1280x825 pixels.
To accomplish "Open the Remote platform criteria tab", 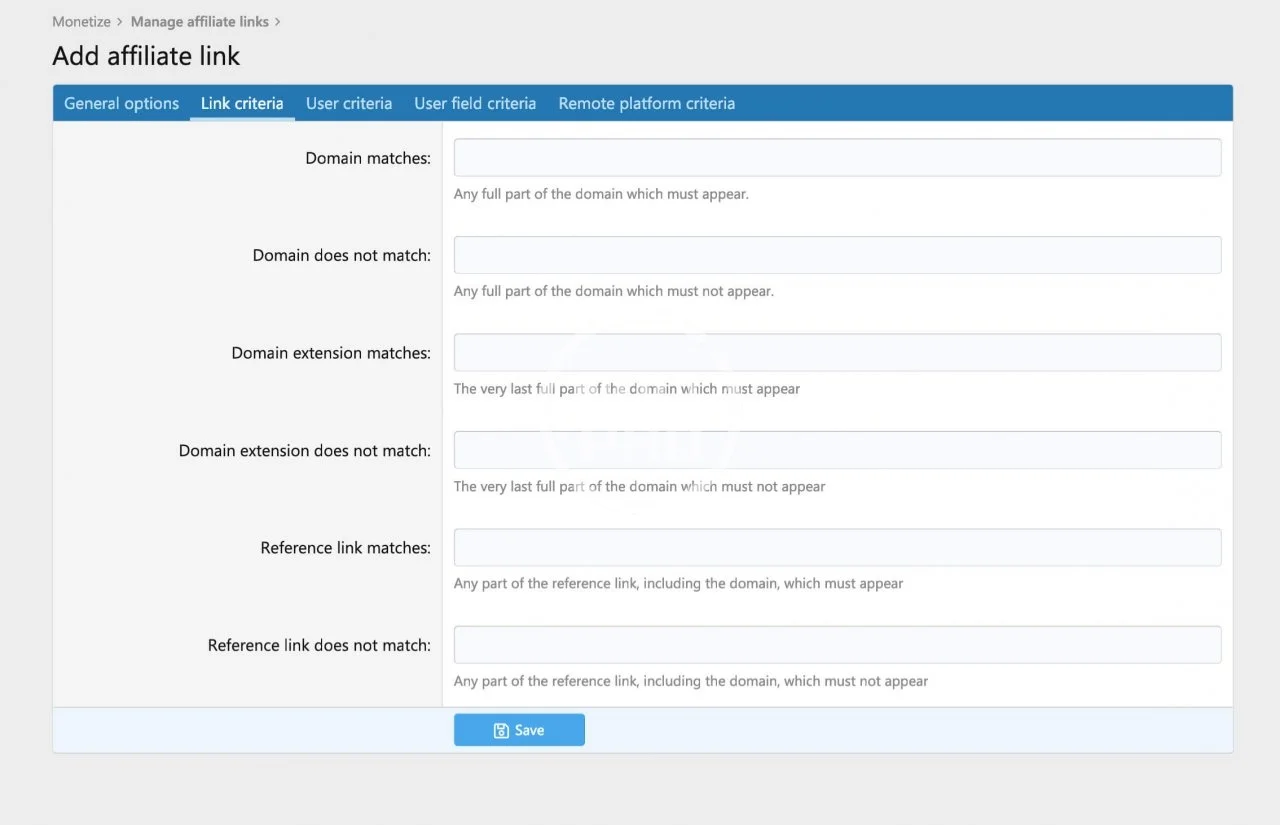I will 646,103.
